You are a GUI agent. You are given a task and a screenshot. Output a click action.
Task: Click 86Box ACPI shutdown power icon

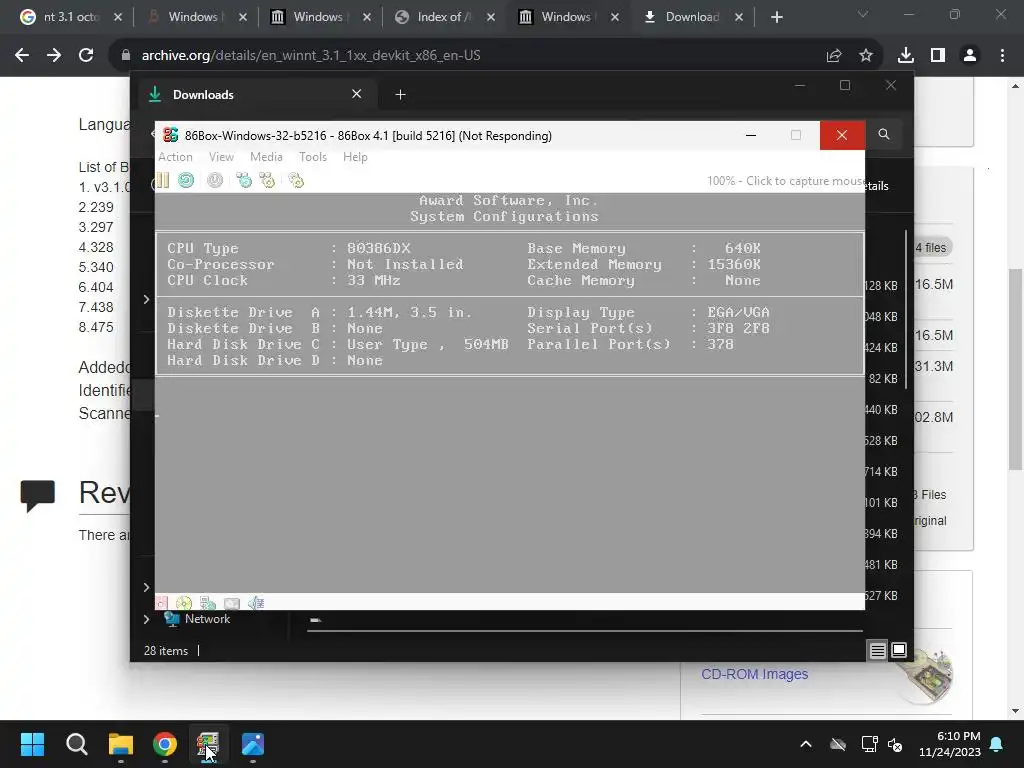point(215,180)
